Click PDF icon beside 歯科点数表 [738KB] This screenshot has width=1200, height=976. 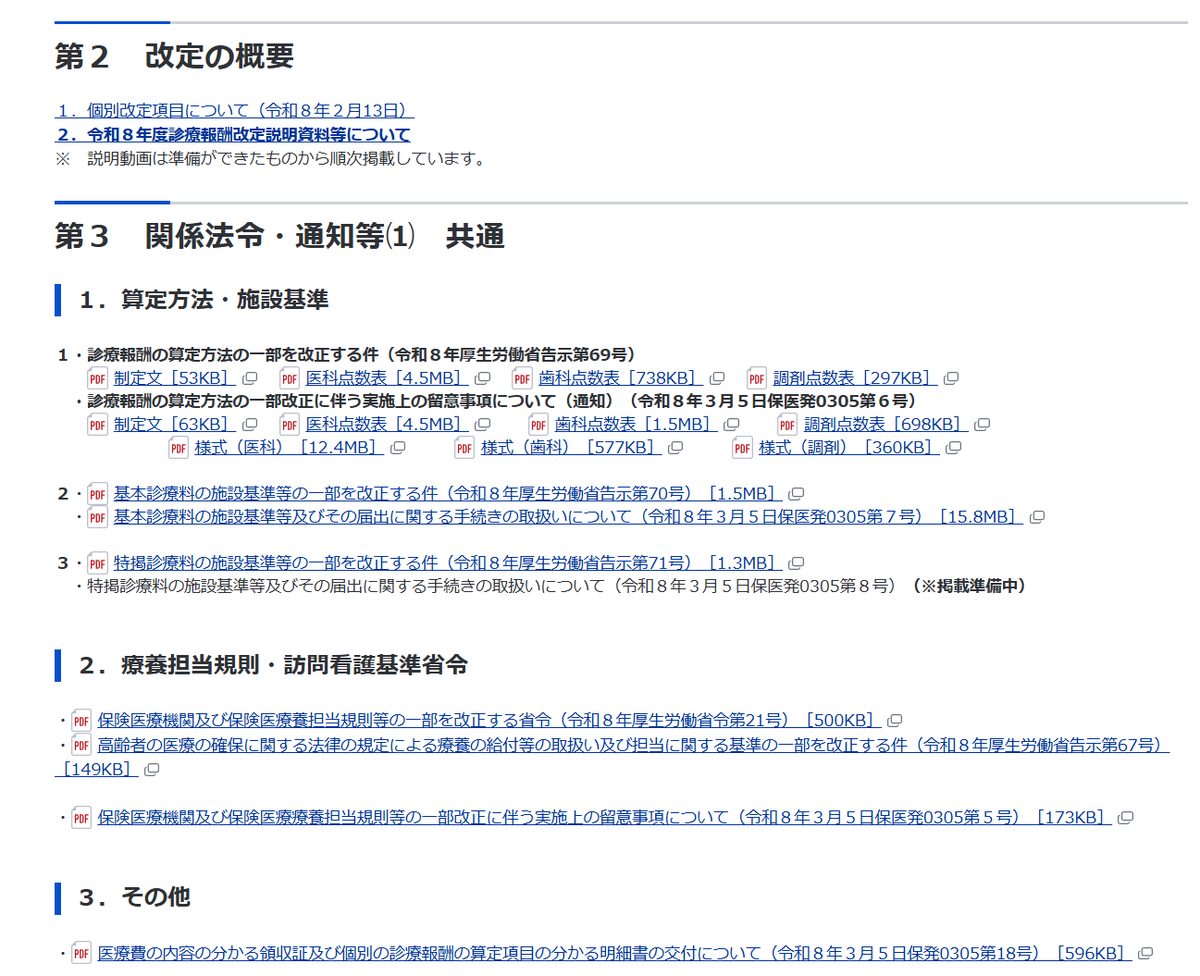[x=522, y=378]
